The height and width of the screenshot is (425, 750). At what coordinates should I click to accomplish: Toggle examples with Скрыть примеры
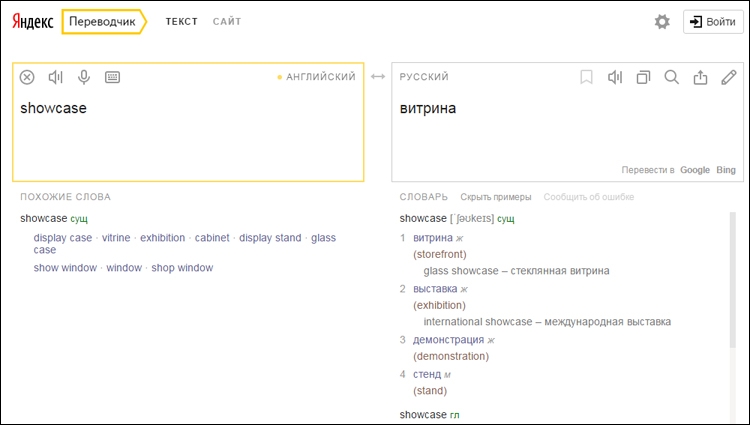tap(496, 197)
